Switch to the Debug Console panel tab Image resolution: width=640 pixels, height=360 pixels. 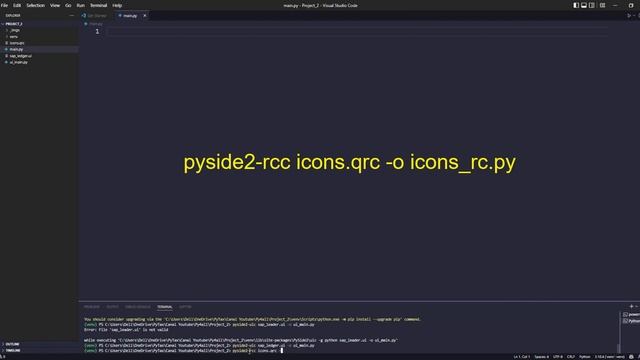coord(138,307)
